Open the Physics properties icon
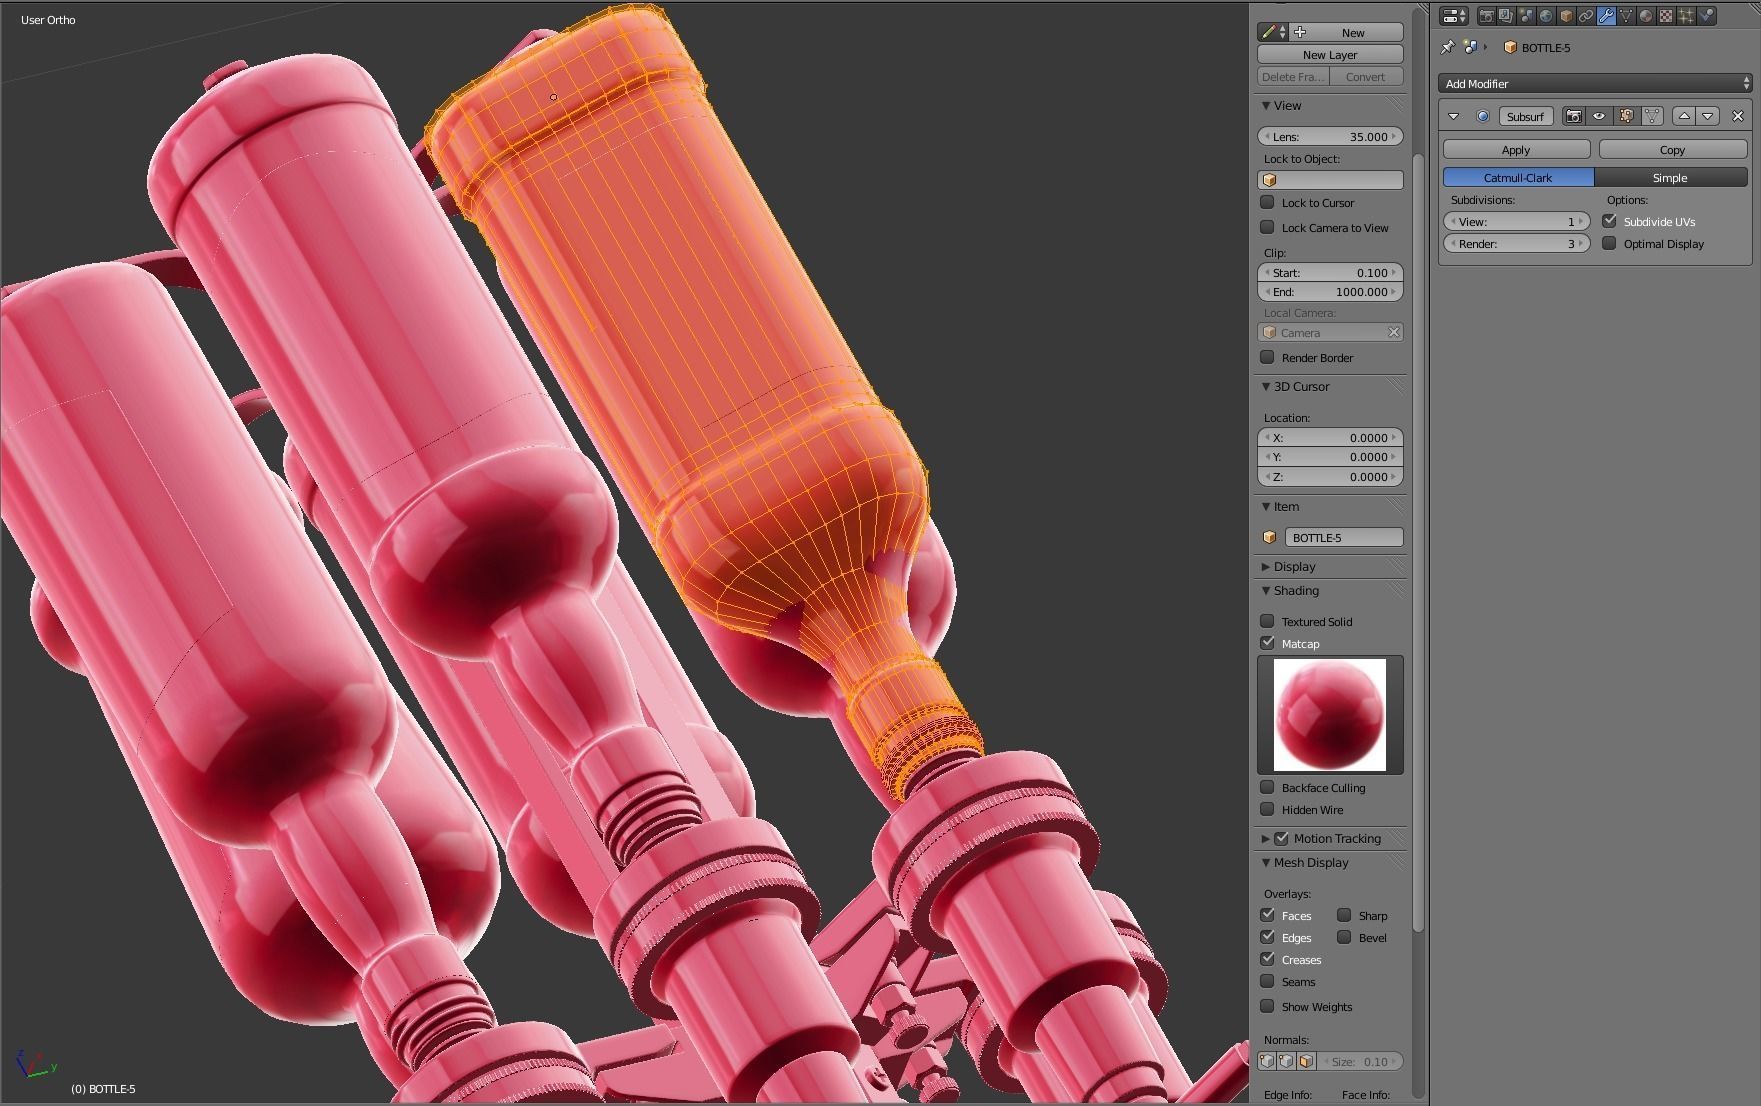 point(1706,16)
